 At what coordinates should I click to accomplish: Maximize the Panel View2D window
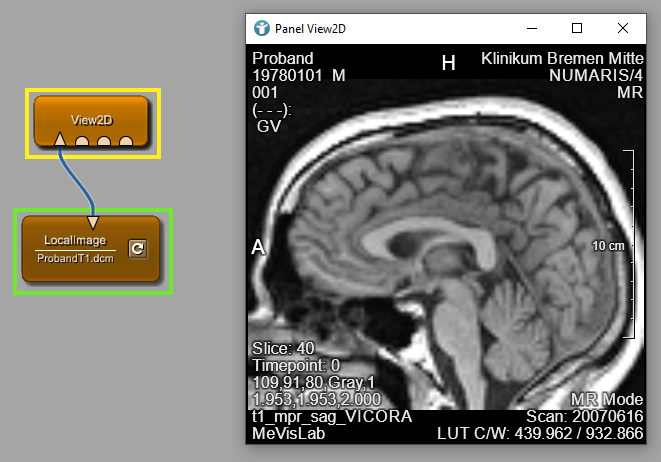click(577, 28)
